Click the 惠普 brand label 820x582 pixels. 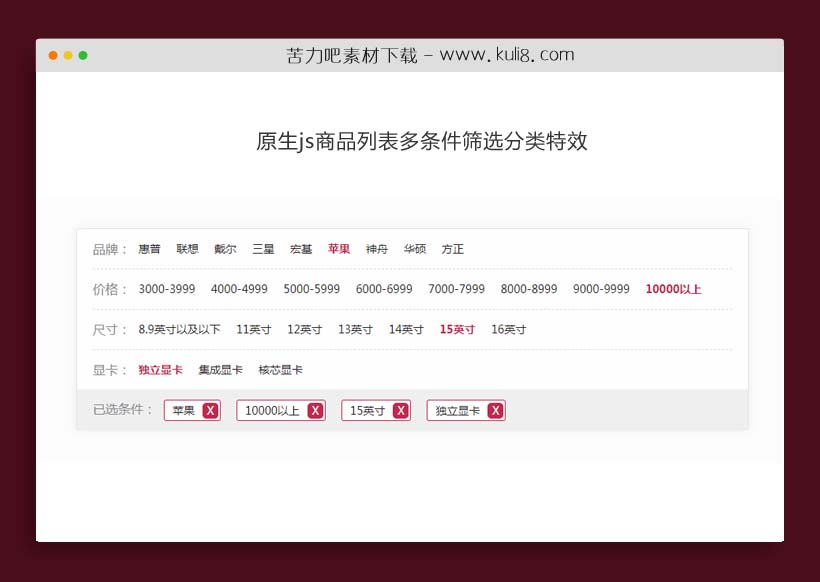(x=148, y=249)
